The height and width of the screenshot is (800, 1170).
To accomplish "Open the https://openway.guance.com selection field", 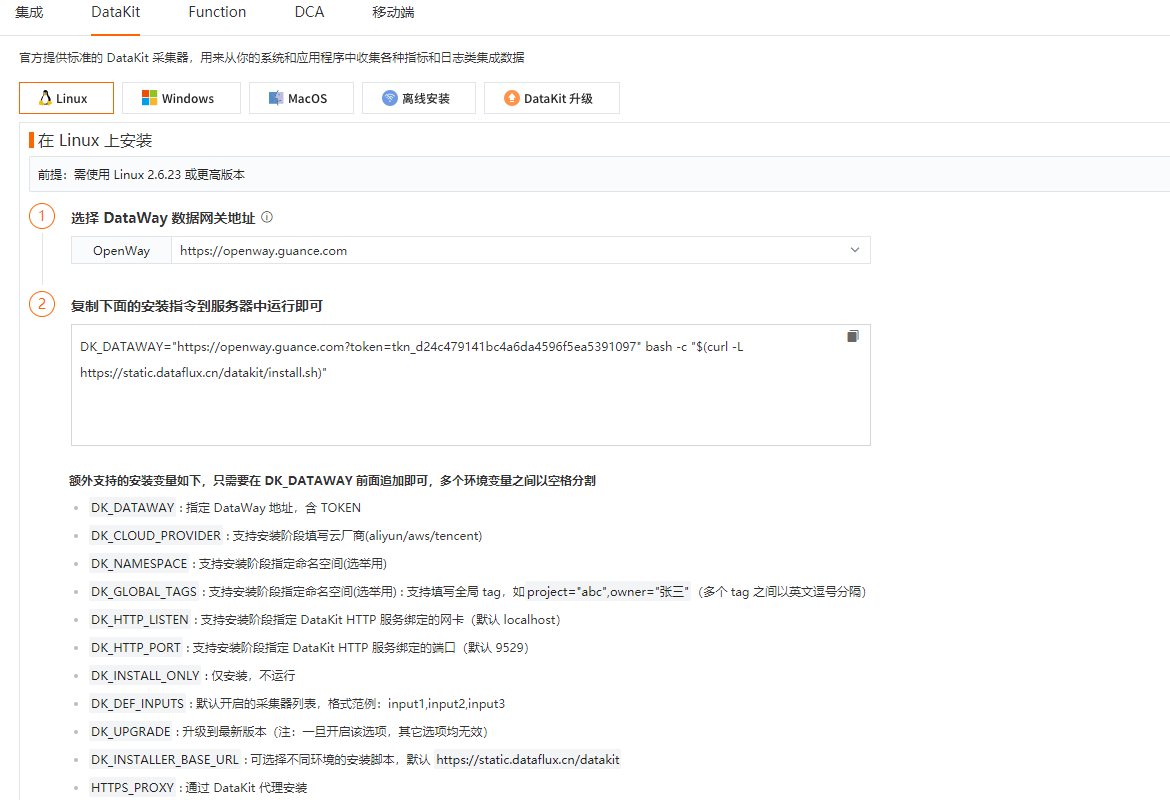I will (521, 250).
